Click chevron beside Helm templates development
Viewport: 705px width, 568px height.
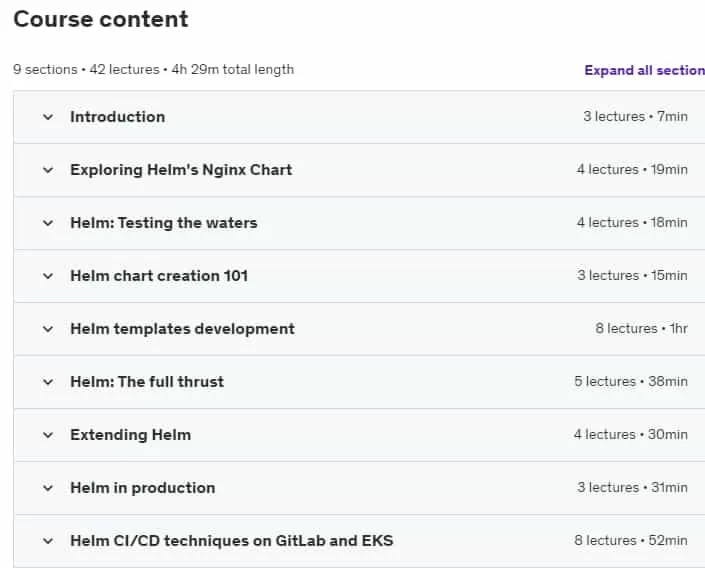48,329
